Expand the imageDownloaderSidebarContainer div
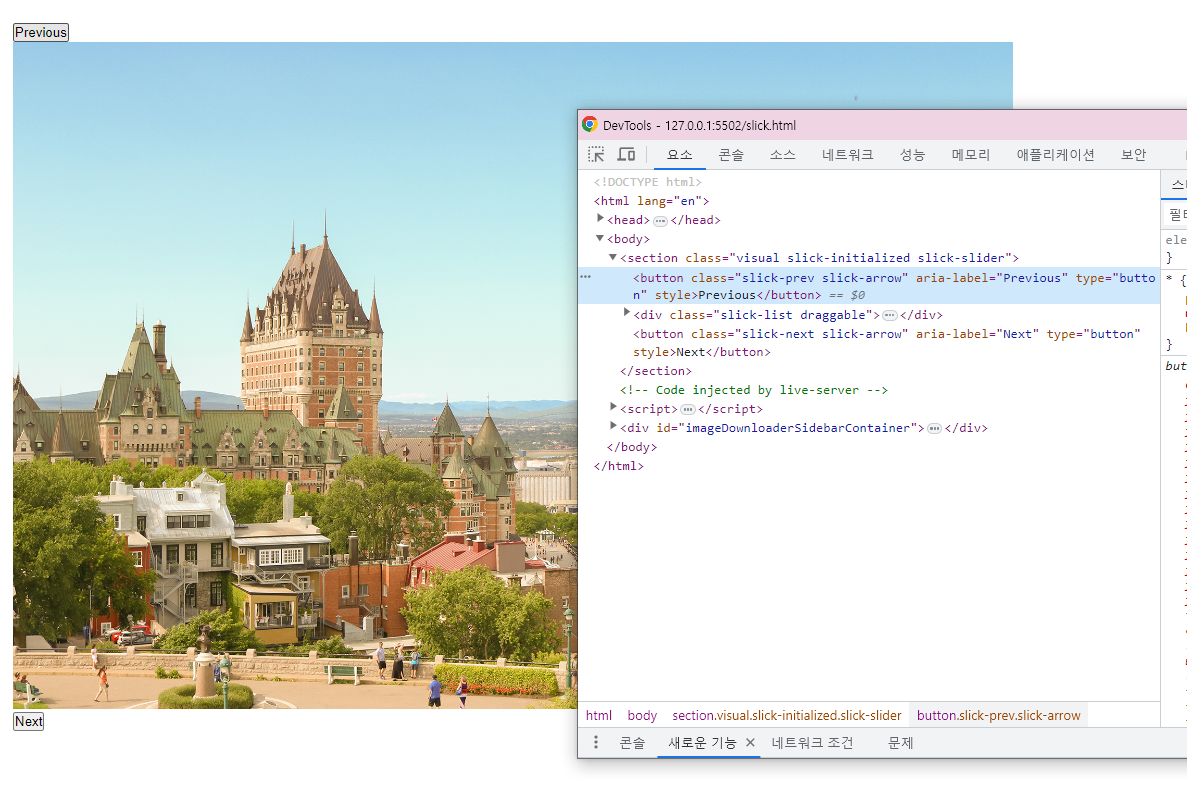Screen dimensions: 1187x789 tap(613, 427)
